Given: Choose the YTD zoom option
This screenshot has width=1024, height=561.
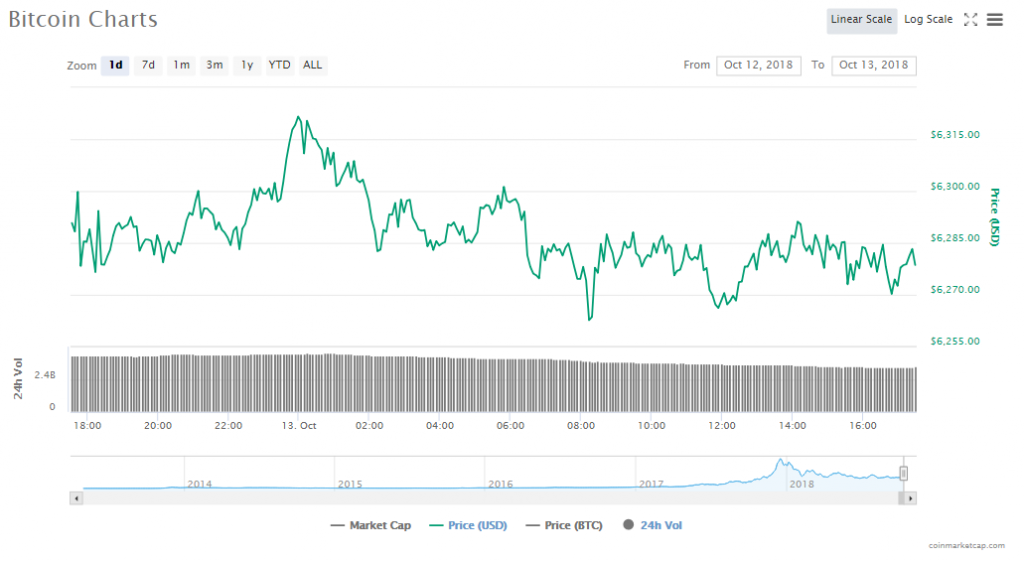Looking at the screenshot, I should click(x=280, y=65).
